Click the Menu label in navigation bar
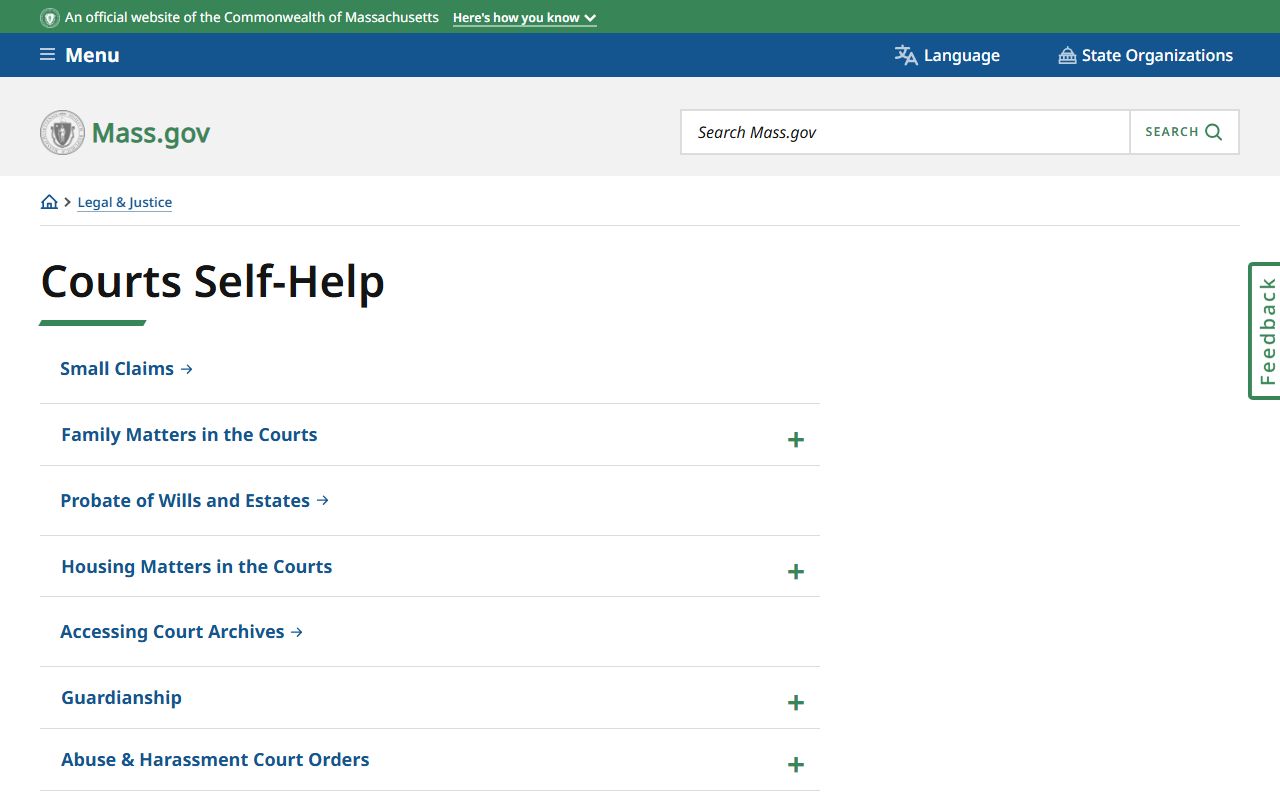 coord(92,55)
